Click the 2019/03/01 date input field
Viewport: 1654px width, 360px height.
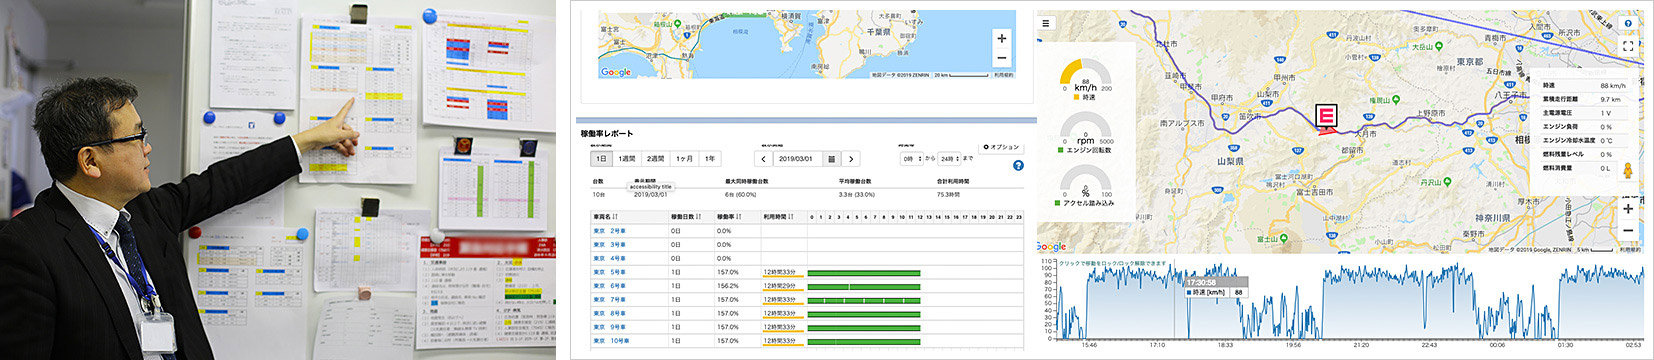tap(798, 159)
